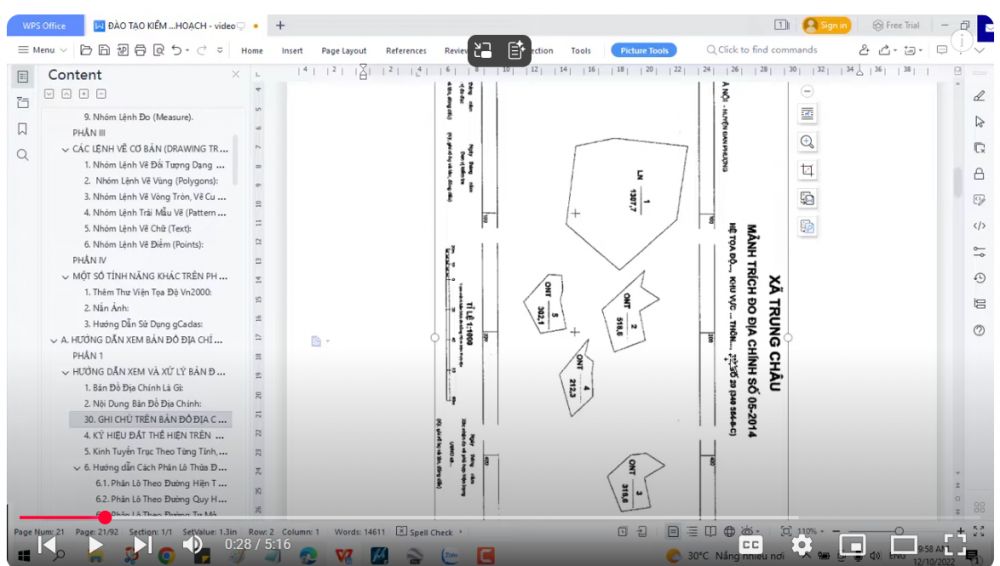Switch to the Page Layout tab
The width and height of the screenshot is (1000, 566).
pyautogui.click(x=343, y=50)
